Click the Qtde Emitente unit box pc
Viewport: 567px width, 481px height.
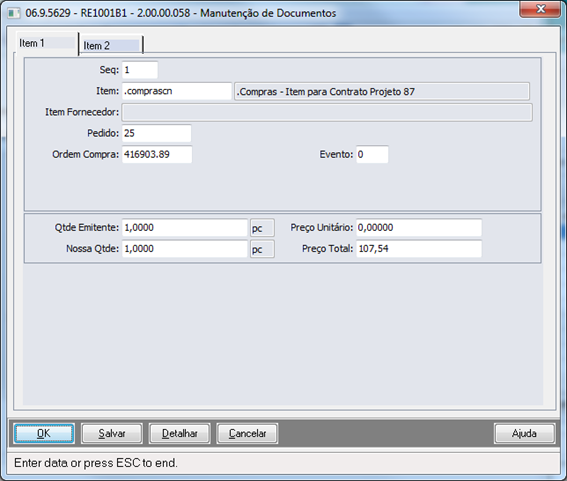point(262,228)
